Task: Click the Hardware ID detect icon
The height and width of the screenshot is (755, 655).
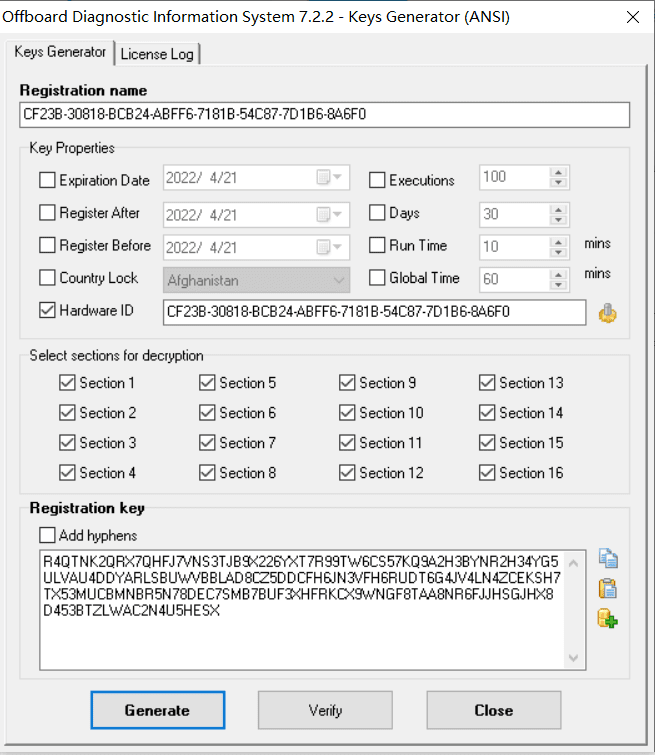Action: coord(607,313)
